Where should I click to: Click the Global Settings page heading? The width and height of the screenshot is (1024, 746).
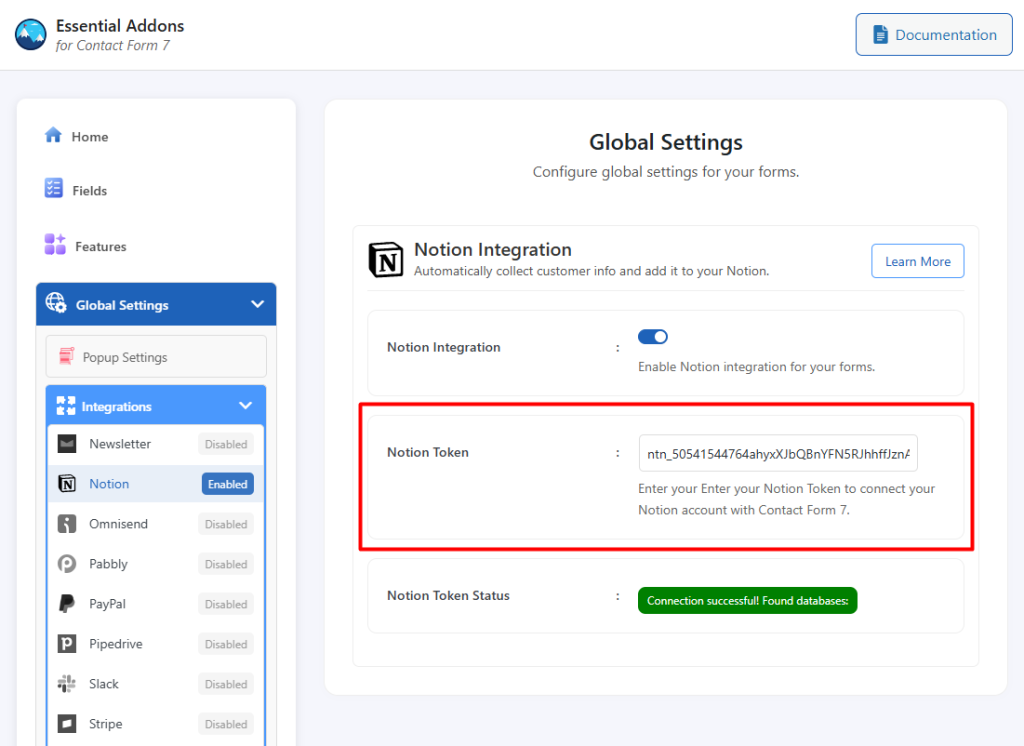coord(665,142)
